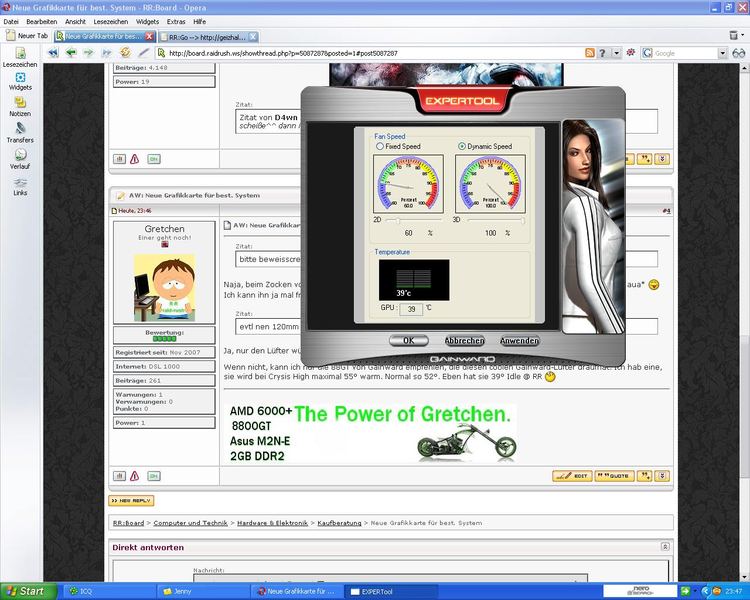
Task: Collapse the Direkt antworten section
Action: tap(665, 546)
